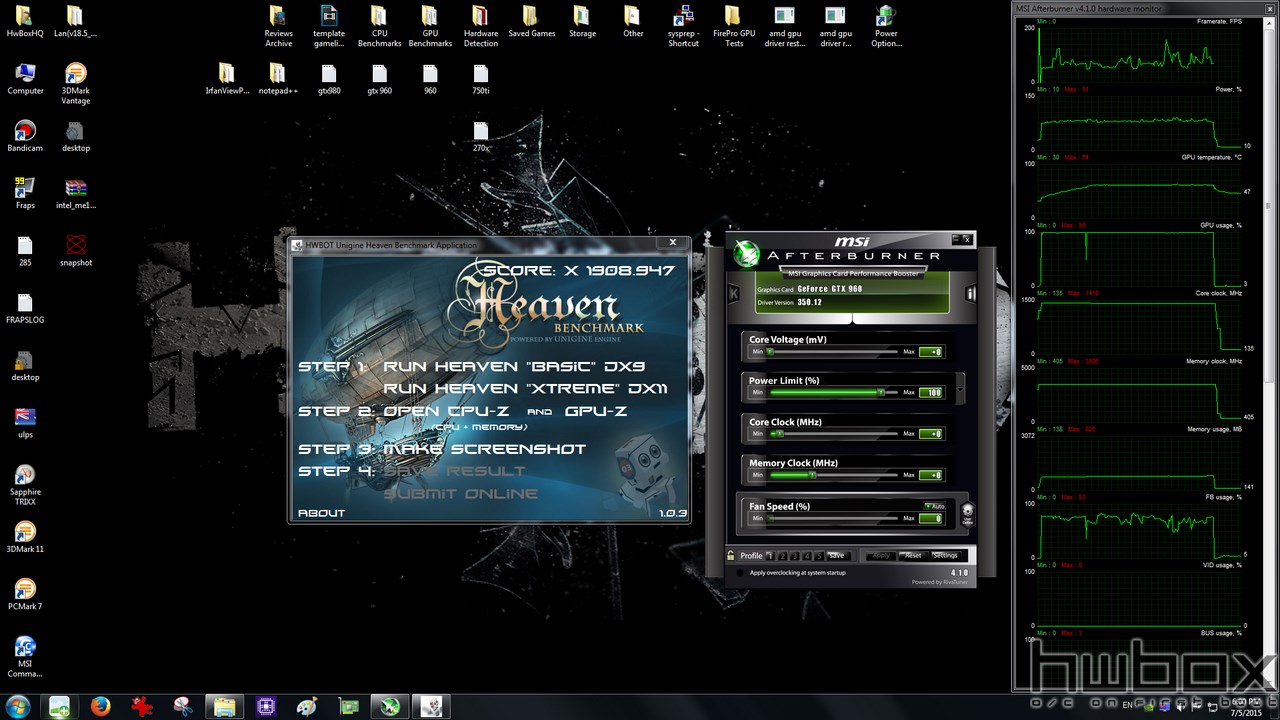Click the Memory Clock slider handle

pos(813,475)
